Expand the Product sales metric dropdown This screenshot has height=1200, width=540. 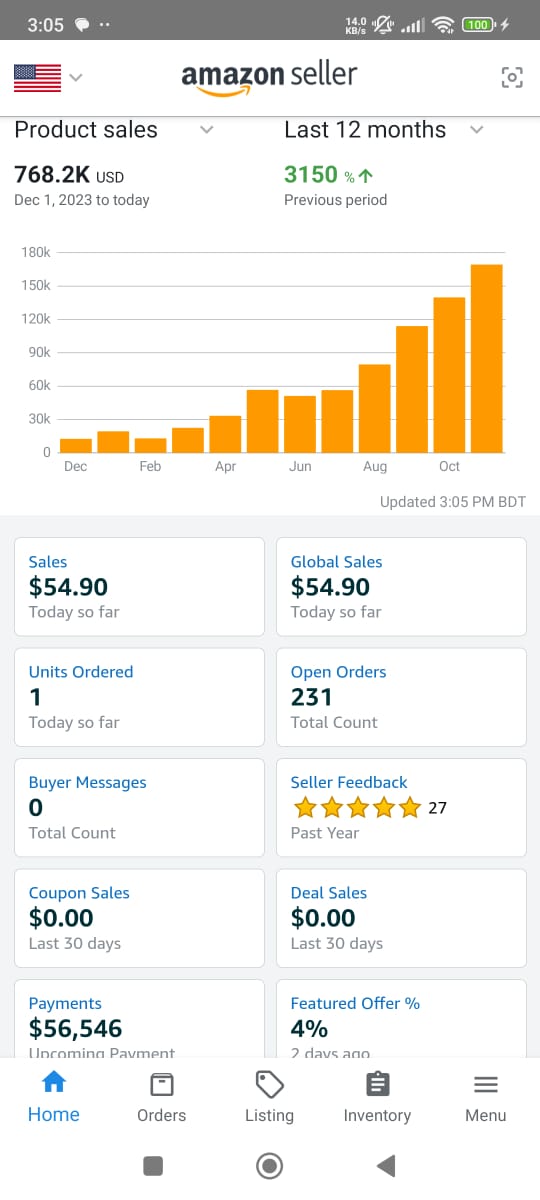pos(114,130)
